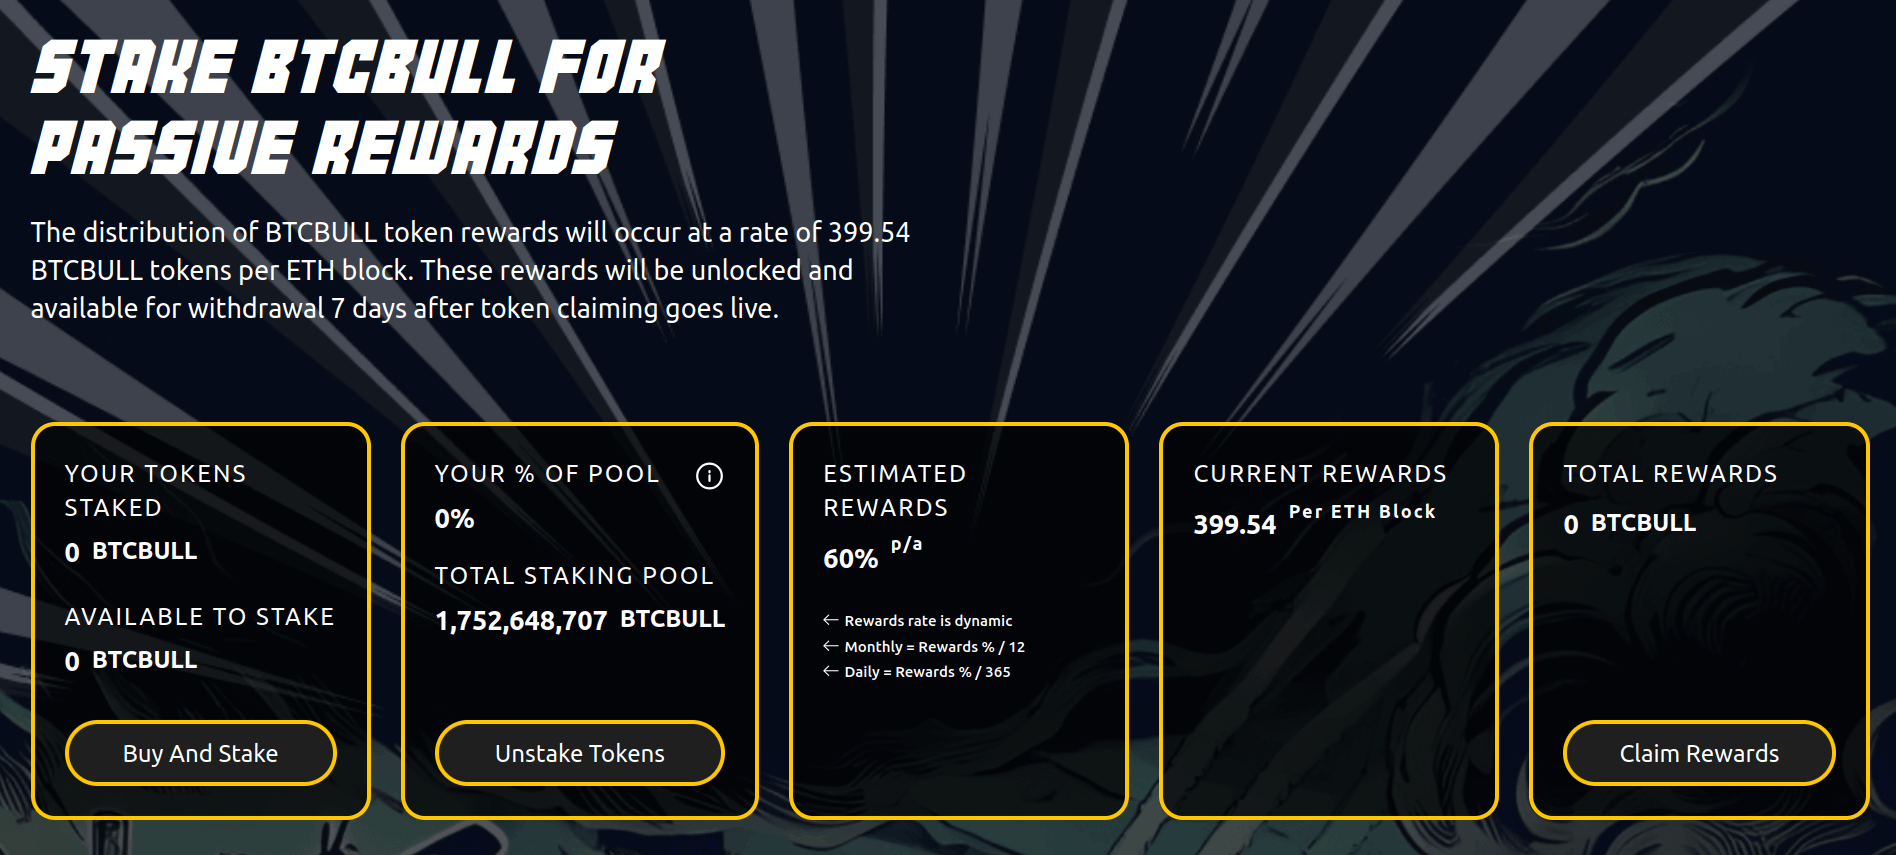Click the Total Staking Pool label
Screen dimensions: 1896x855
[x=574, y=576]
